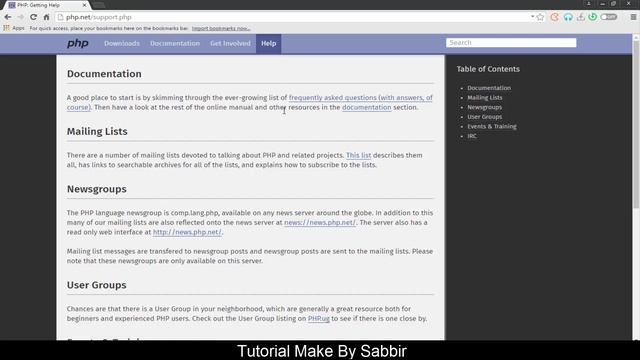Open the Get Involved nav item
Image resolution: width=640 pixels, height=360 pixels.
click(x=230, y=43)
